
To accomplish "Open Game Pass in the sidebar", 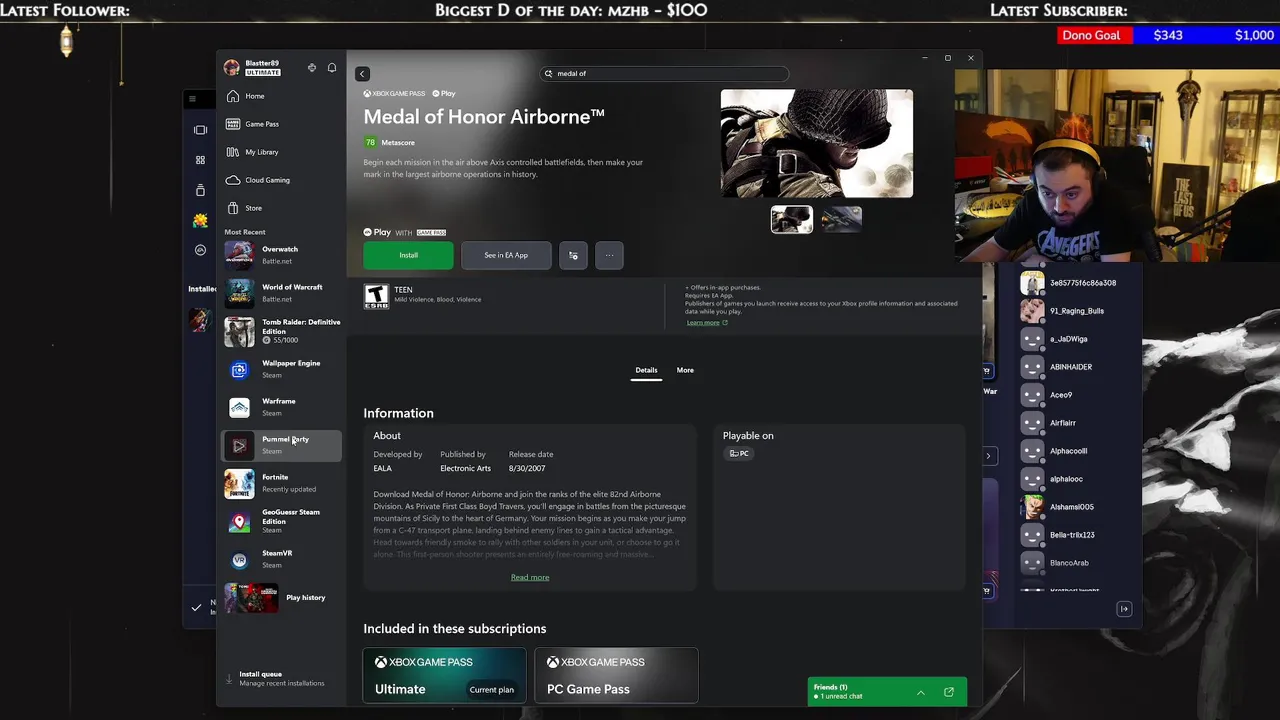I will pos(281,124).
